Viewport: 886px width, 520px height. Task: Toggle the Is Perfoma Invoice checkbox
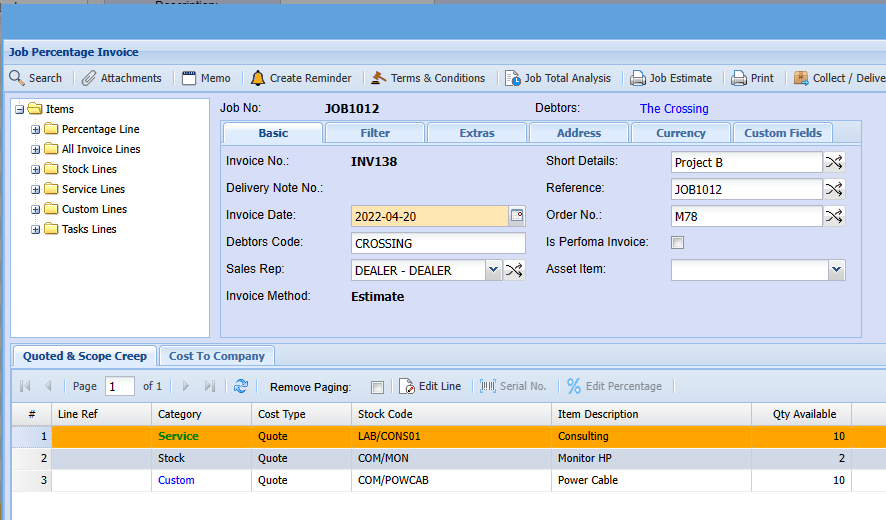(678, 242)
